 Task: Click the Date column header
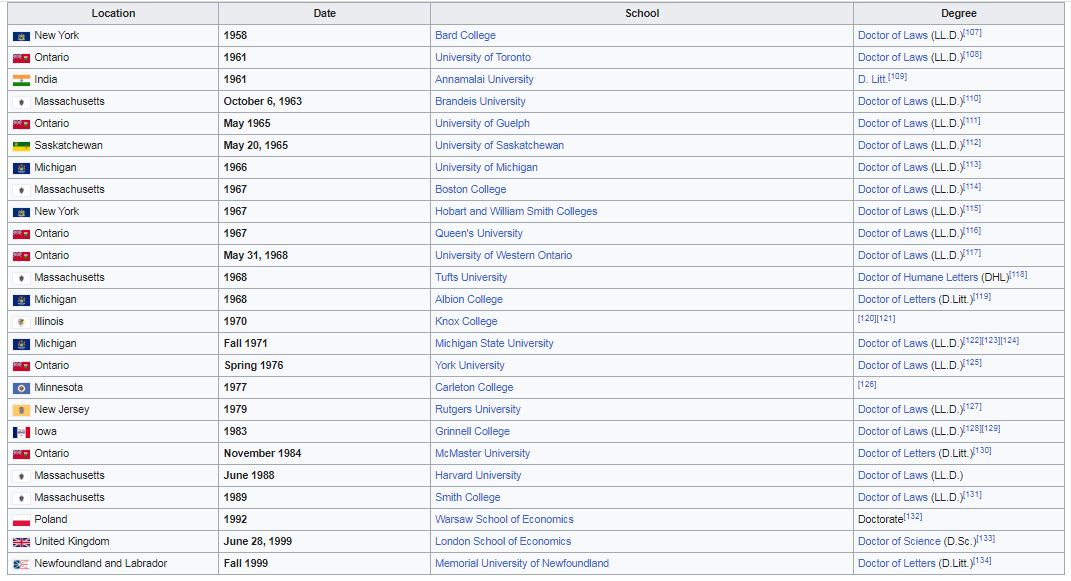[x=324, y=14]
